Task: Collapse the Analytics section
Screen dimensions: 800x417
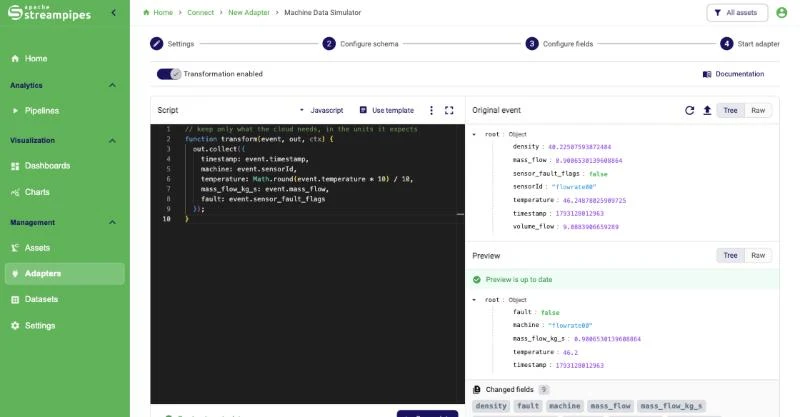Action: click(112, 85)
